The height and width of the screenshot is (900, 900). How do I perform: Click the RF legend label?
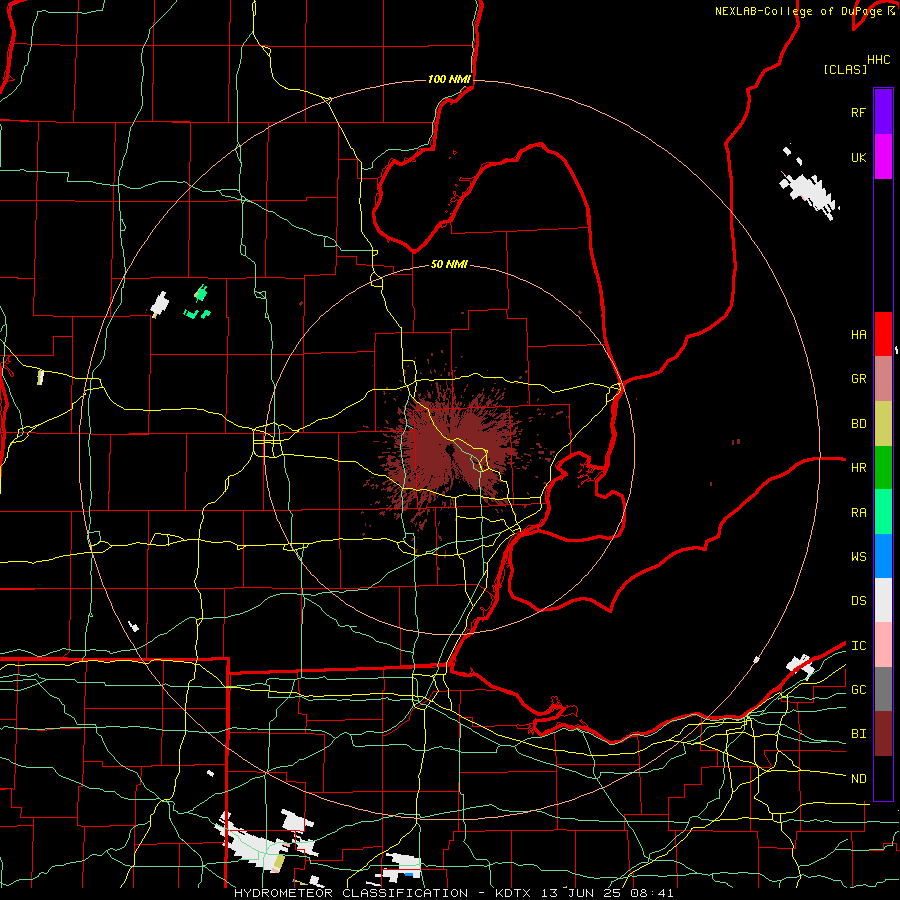coord(859,112)
